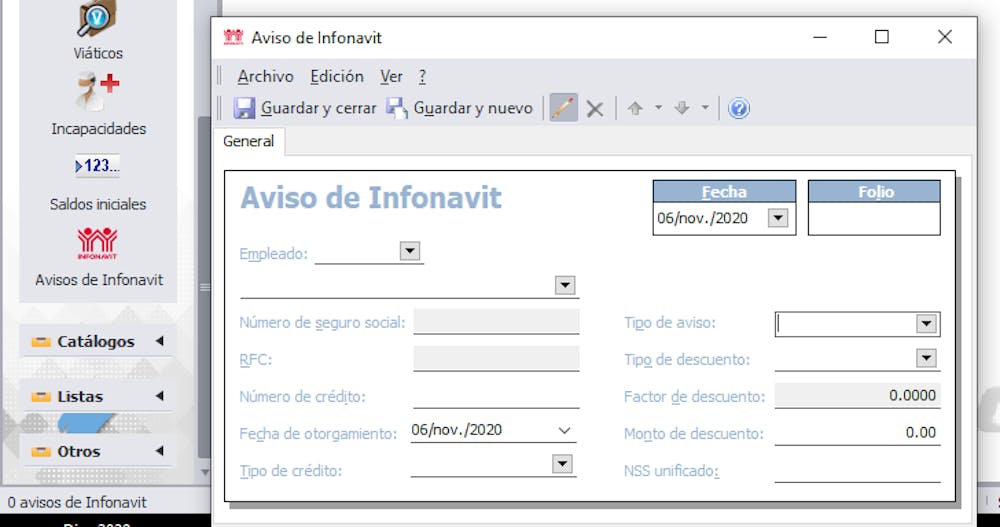Open the blue help question icon

coord(739,108)
